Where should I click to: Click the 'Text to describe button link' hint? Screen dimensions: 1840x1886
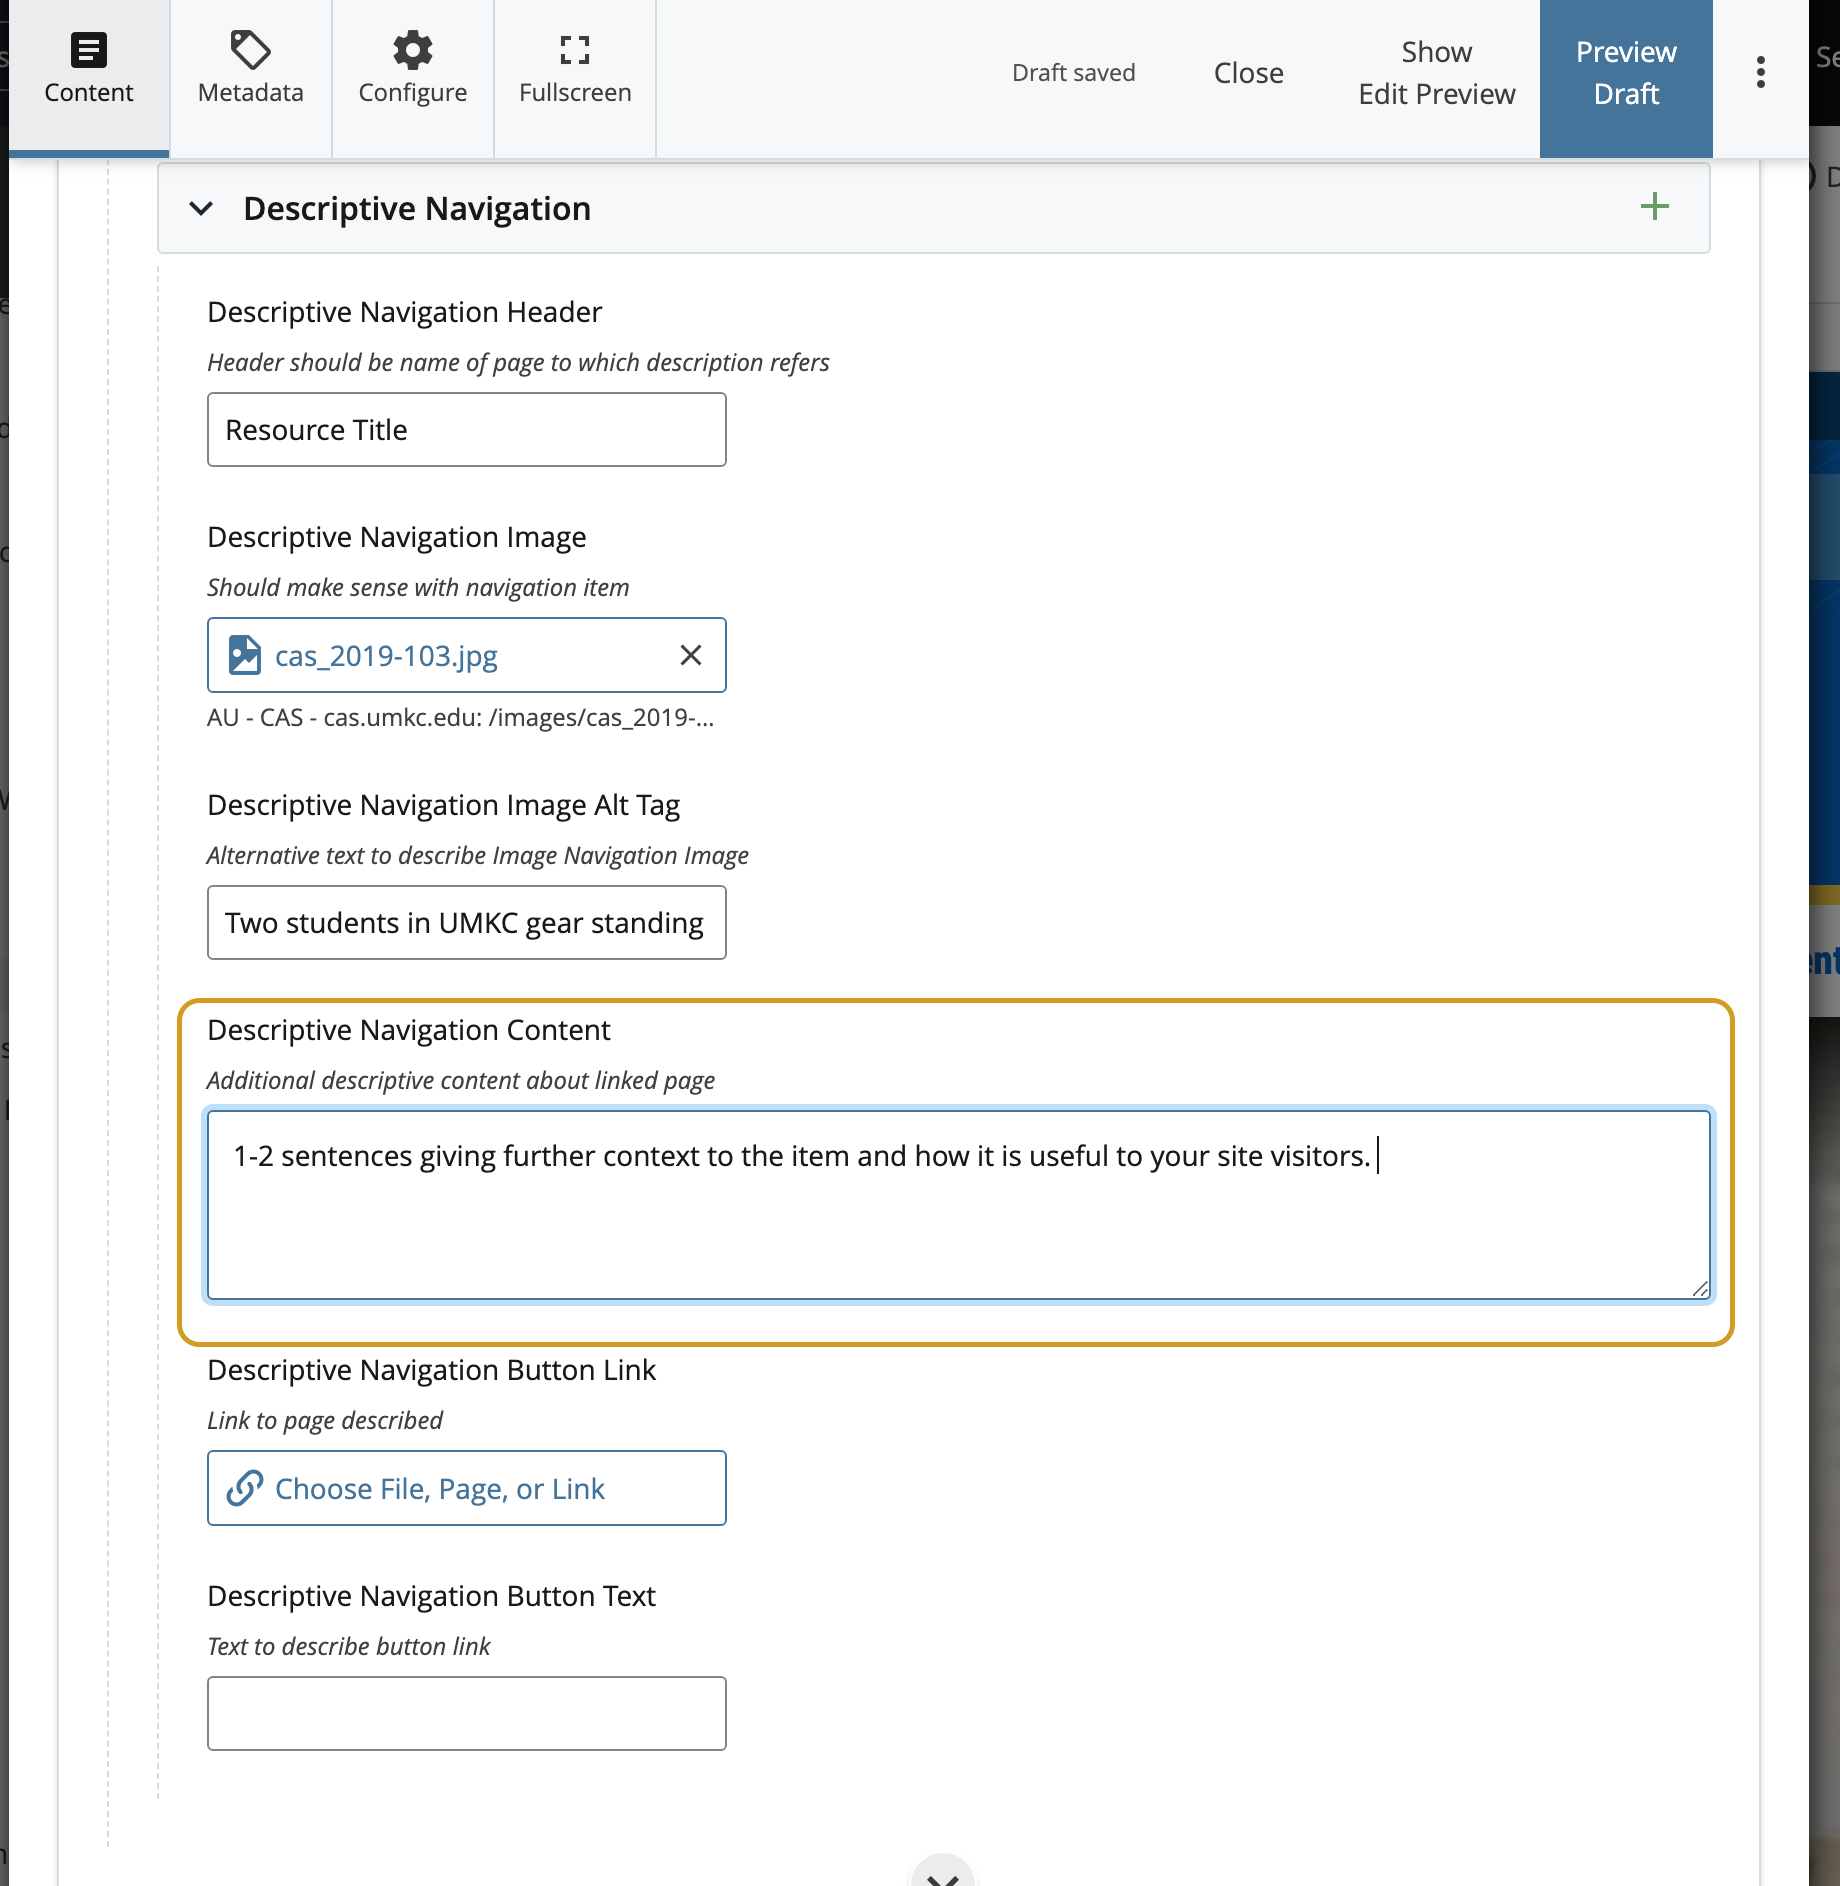point(348,1646)
